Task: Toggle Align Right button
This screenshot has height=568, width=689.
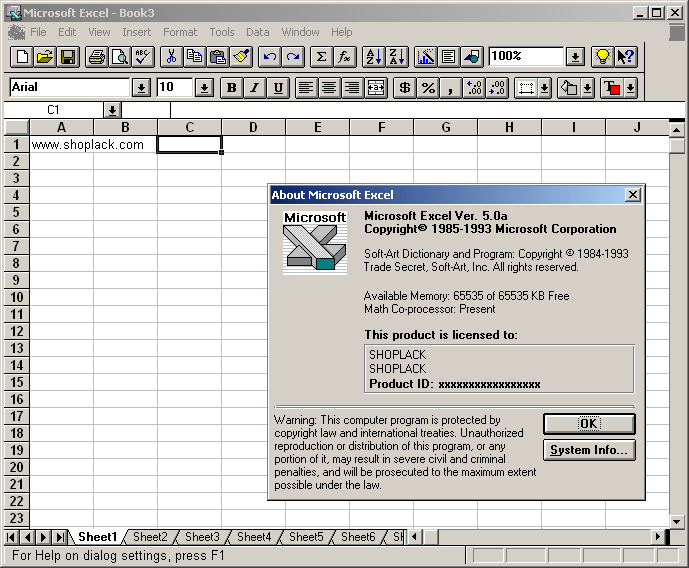Action: coord(353,88)
